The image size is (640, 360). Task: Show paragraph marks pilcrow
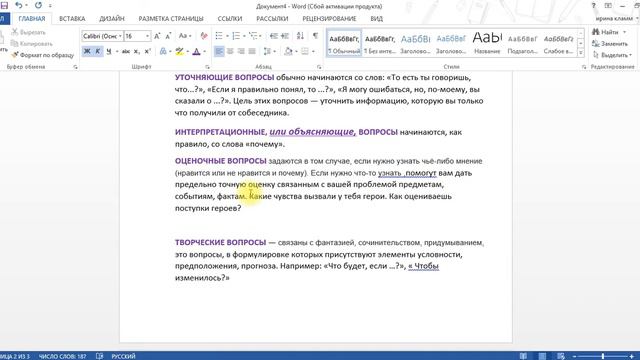coord(316,36)
